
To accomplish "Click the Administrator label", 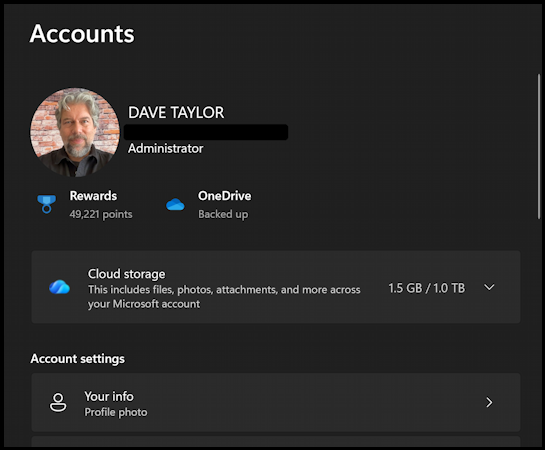I will (x=165, y=148).
